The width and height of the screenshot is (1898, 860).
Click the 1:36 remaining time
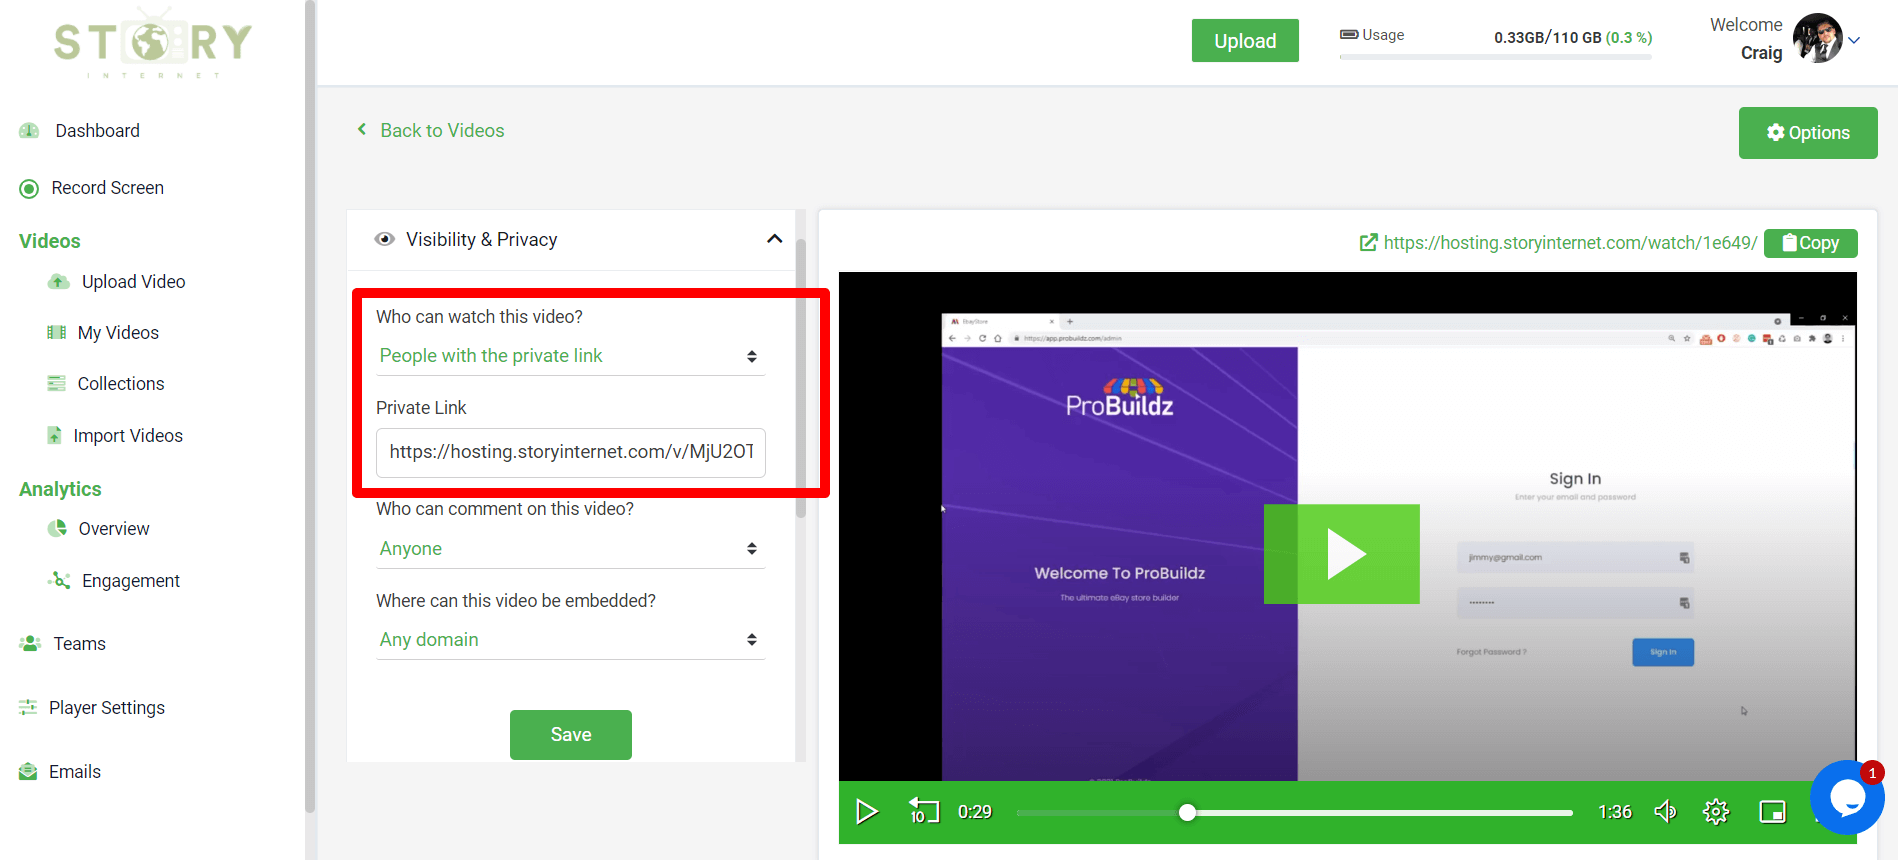click(x=1614, y=812)
